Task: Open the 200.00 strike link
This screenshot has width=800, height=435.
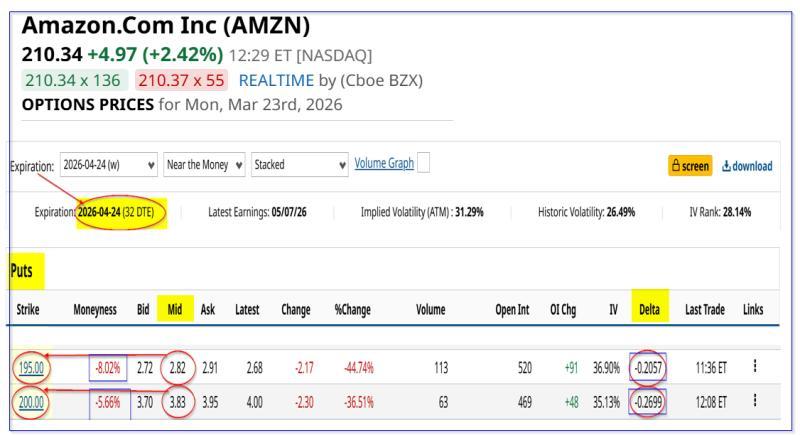Action: point(27,401)
